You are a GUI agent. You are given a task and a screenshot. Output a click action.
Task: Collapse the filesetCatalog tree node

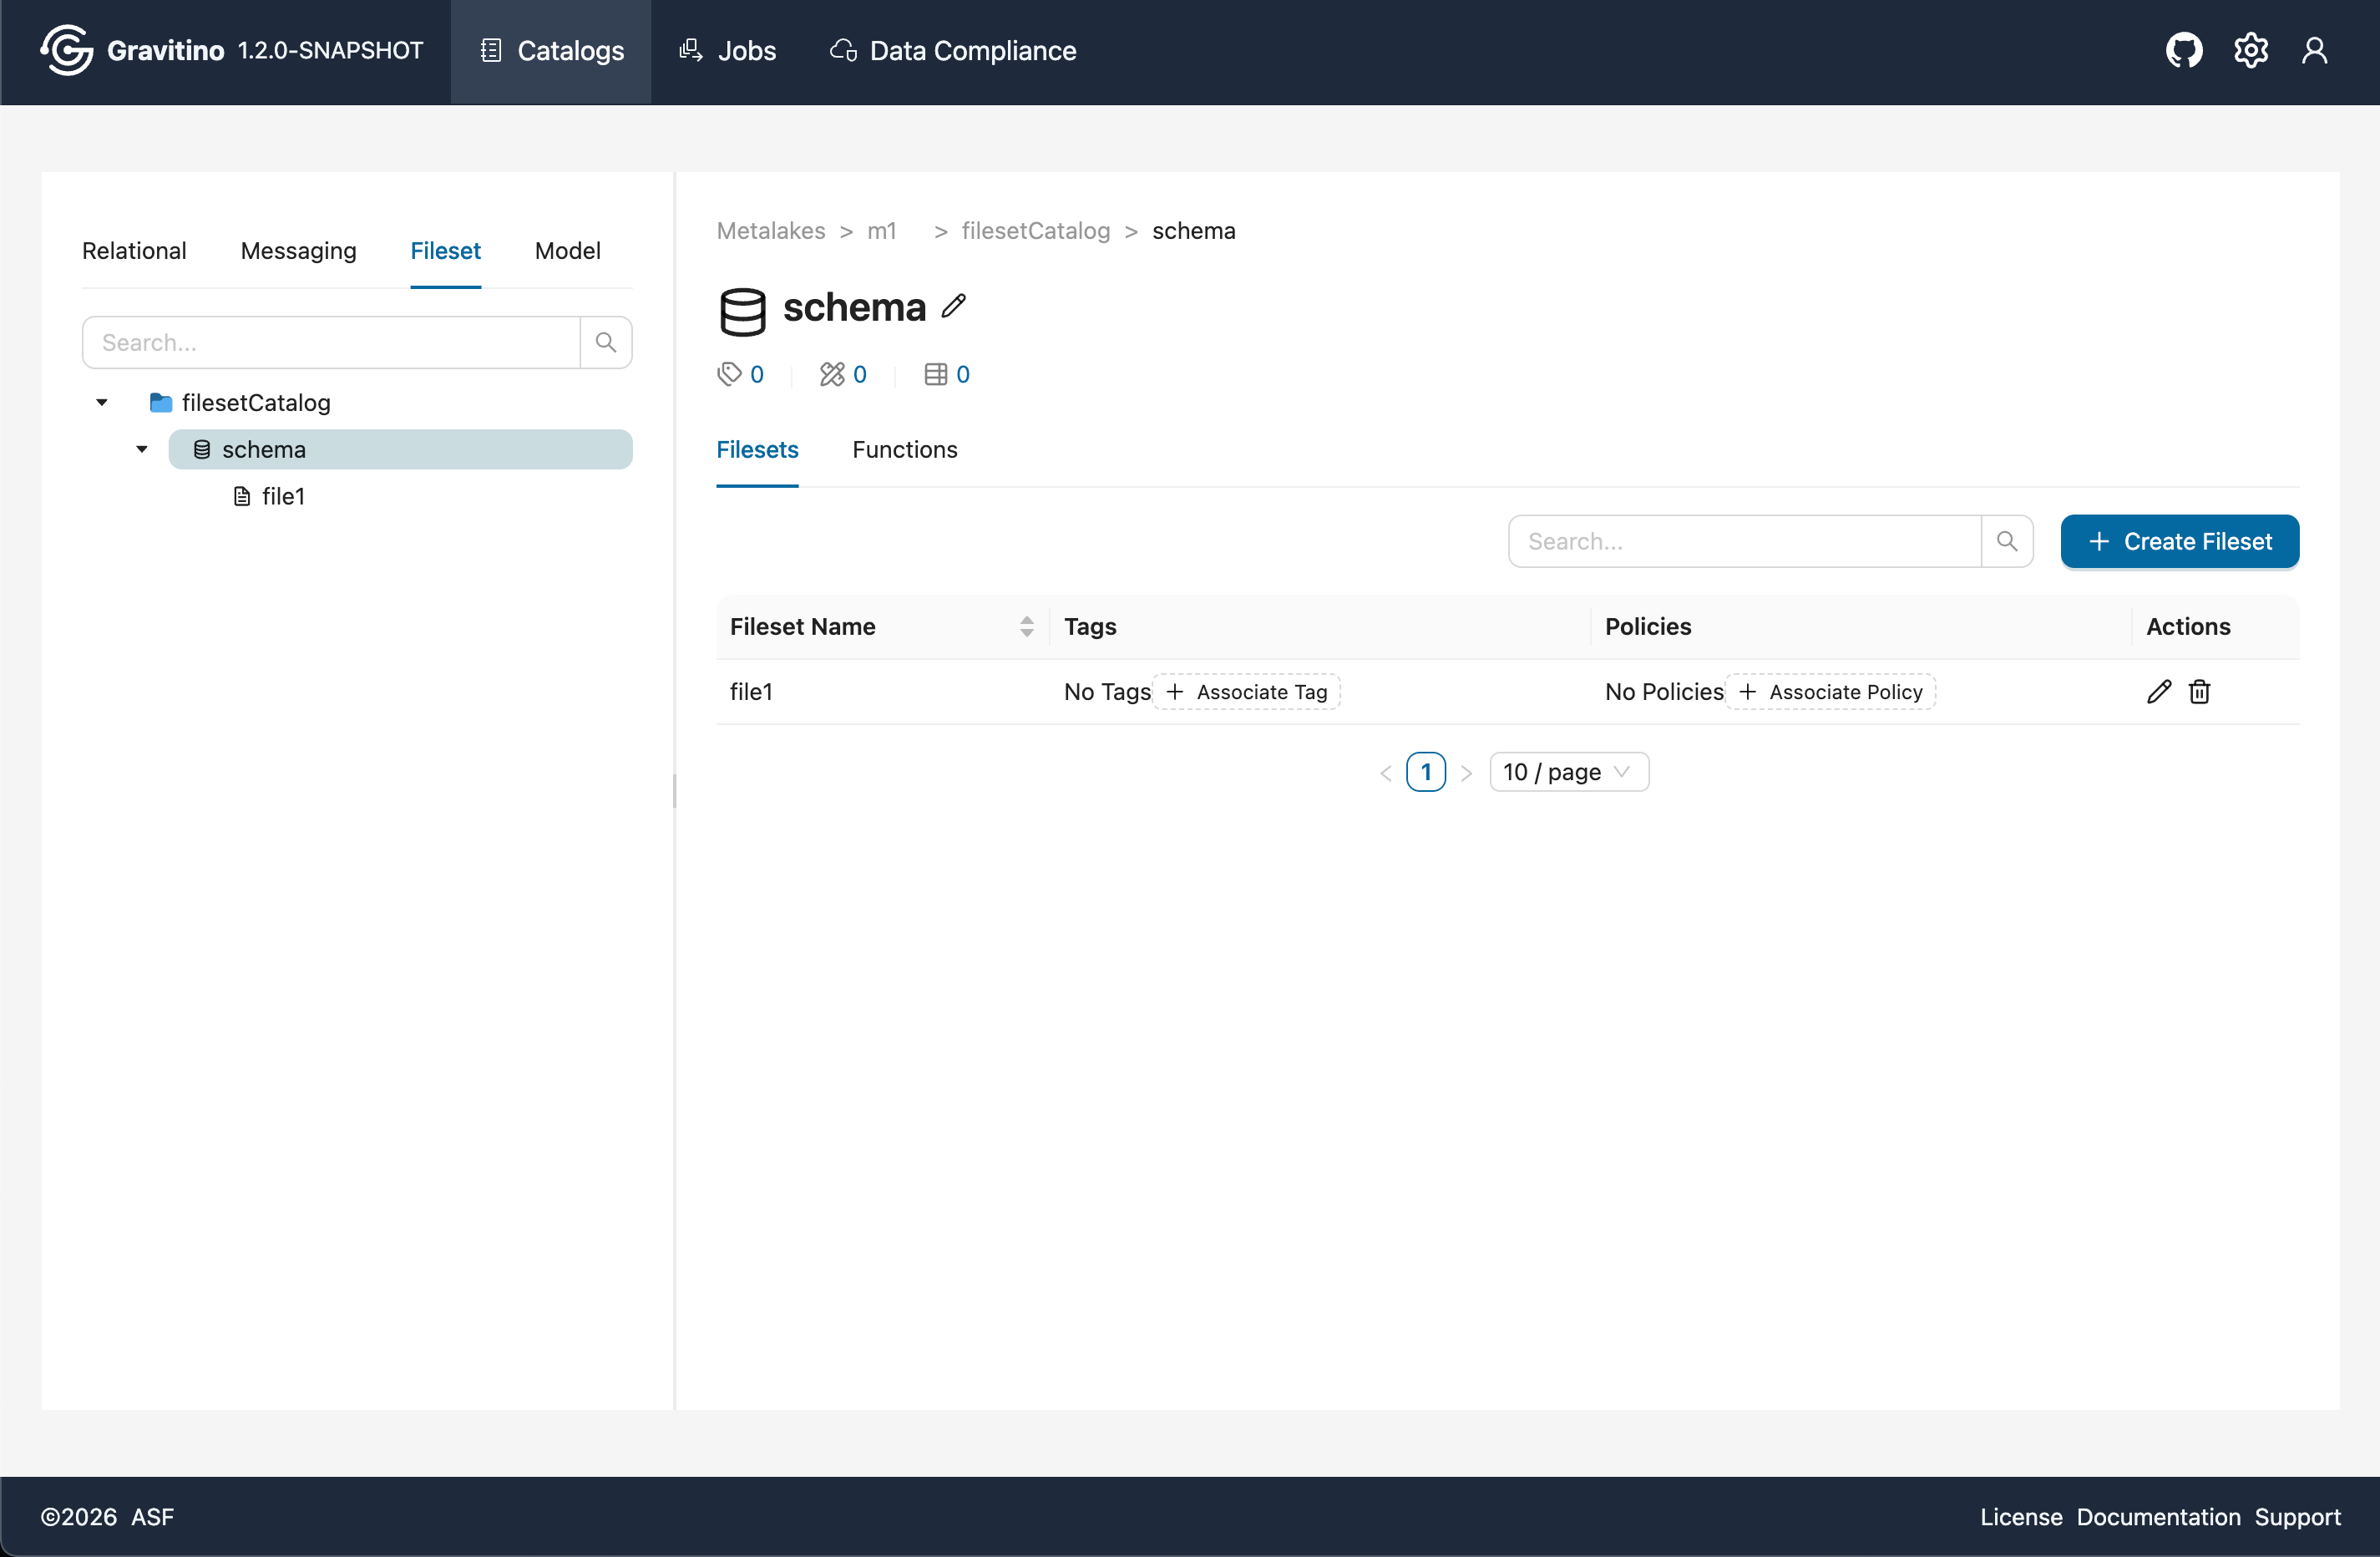tap(101, 402)
